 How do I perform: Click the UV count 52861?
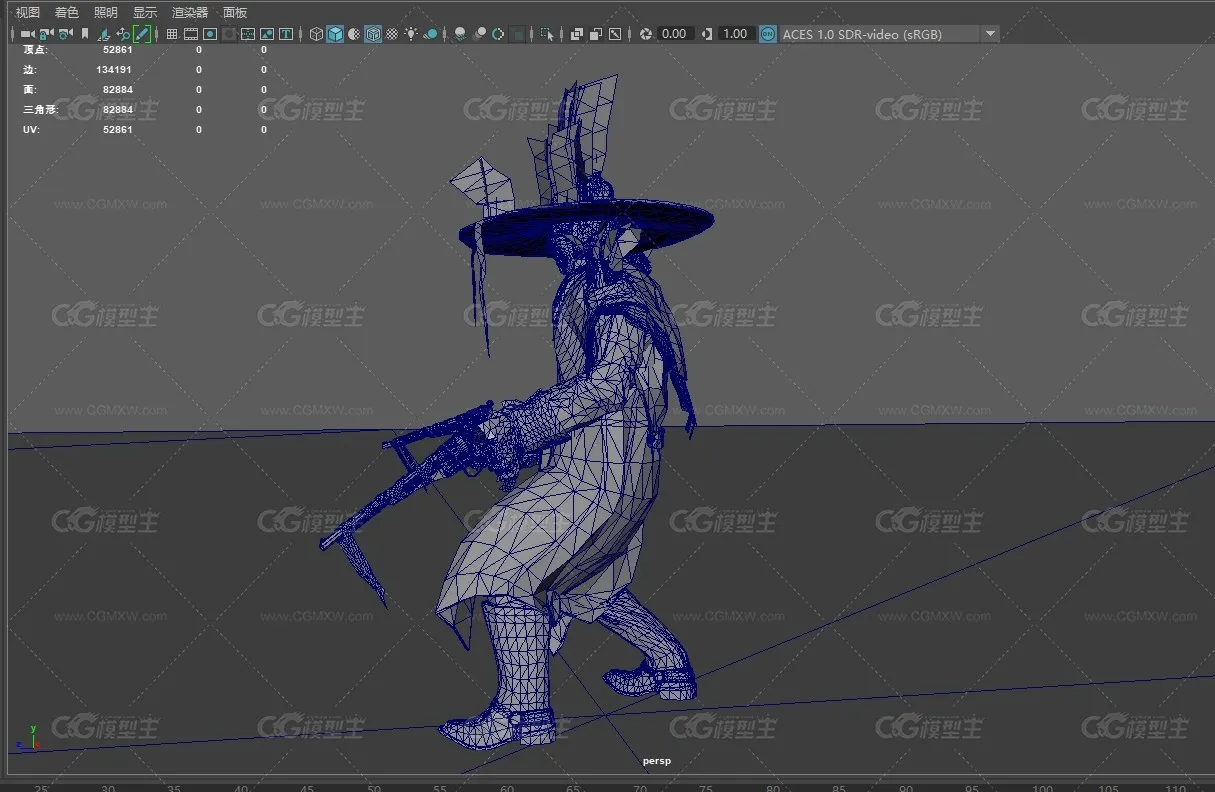click(x=117, y=129)
